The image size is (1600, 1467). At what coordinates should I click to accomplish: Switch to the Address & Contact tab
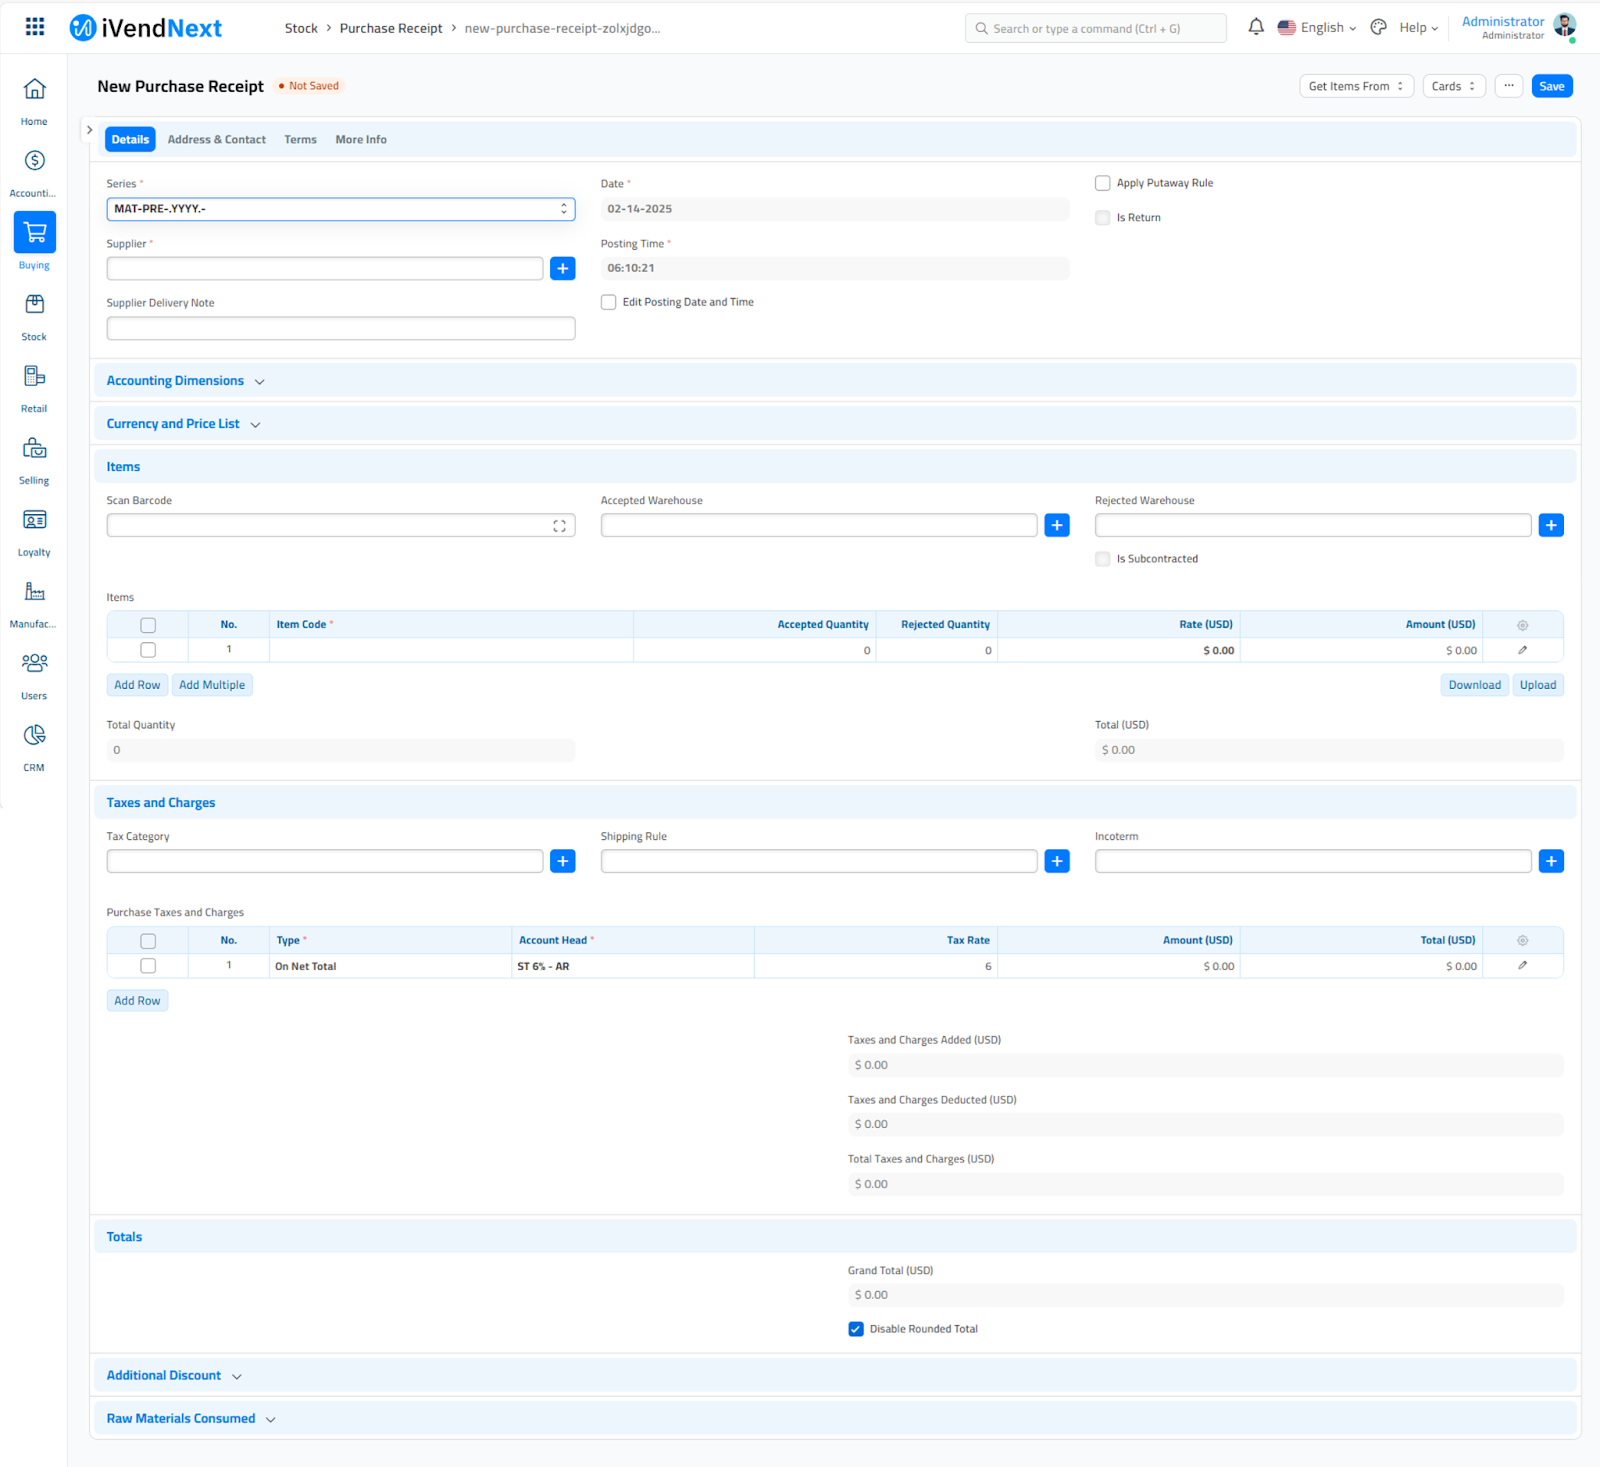pyautogui.click(x=216, y=140)
